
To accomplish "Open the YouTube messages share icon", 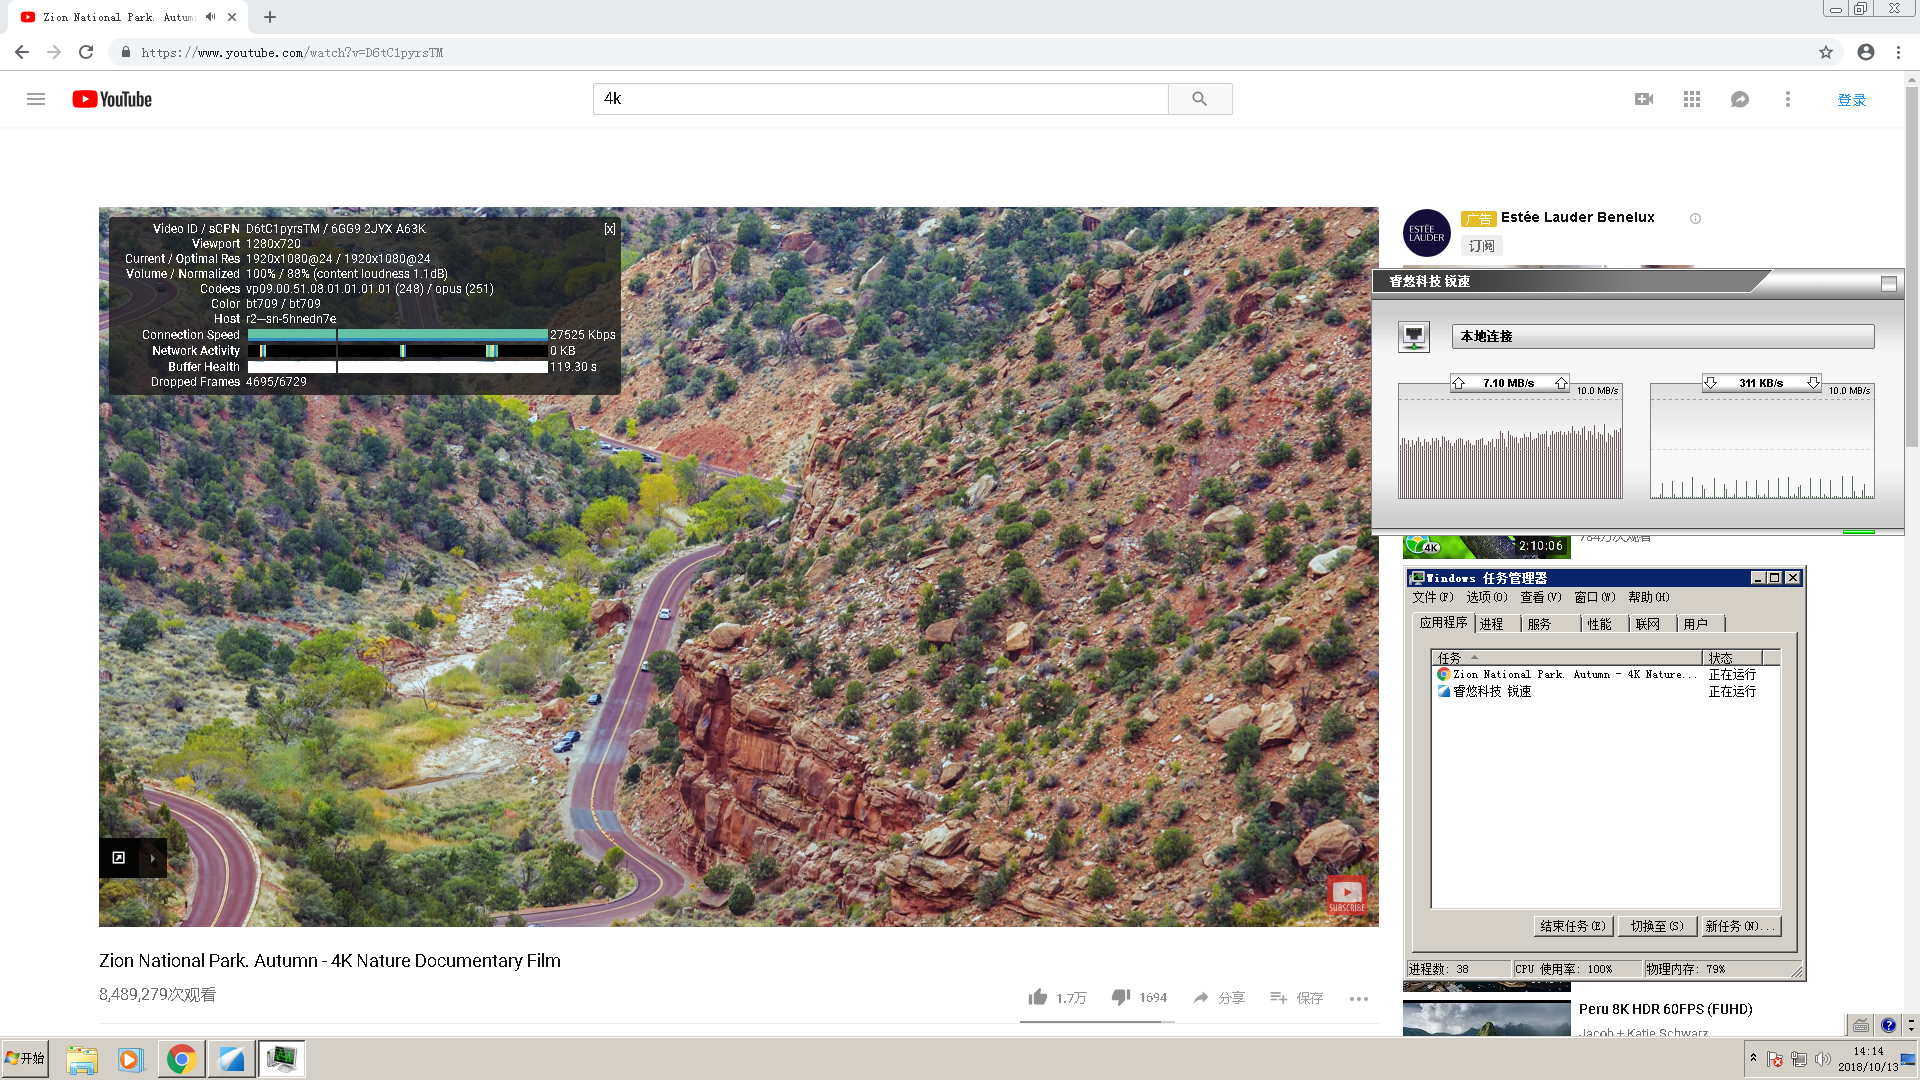I will coord(1739,99).
